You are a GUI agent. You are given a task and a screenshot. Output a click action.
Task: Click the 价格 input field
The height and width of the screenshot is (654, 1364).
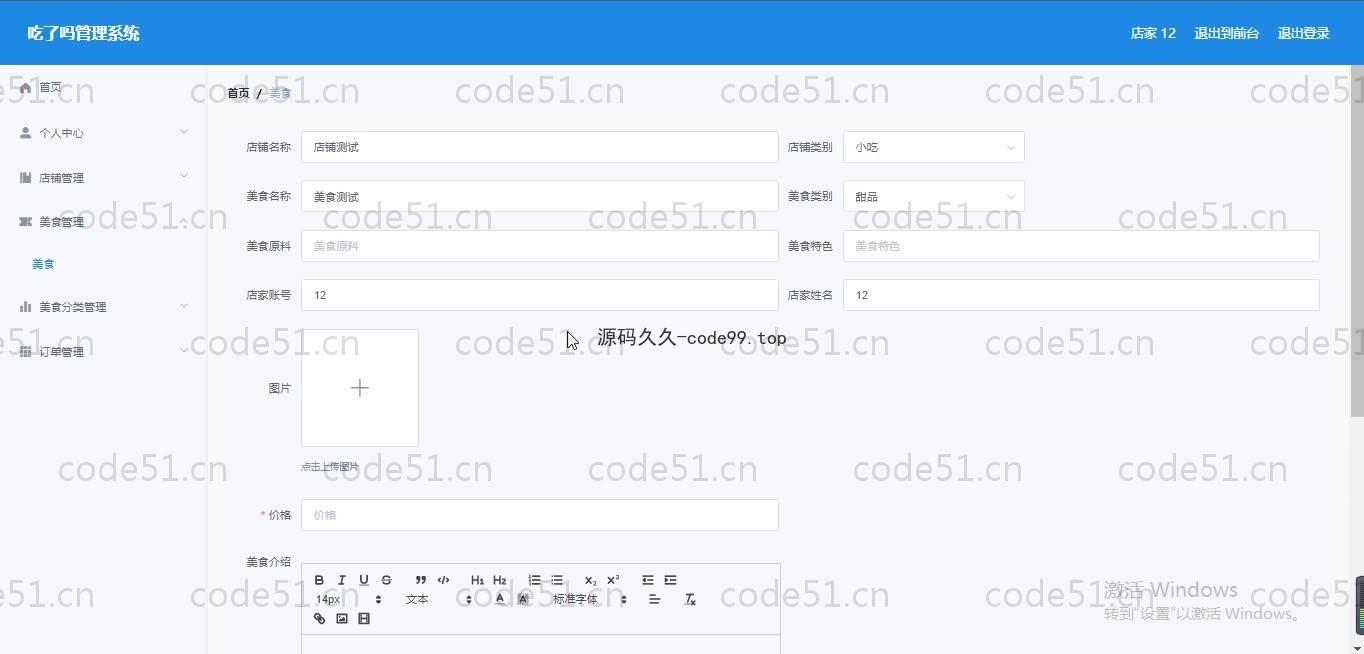pos(539,515)
